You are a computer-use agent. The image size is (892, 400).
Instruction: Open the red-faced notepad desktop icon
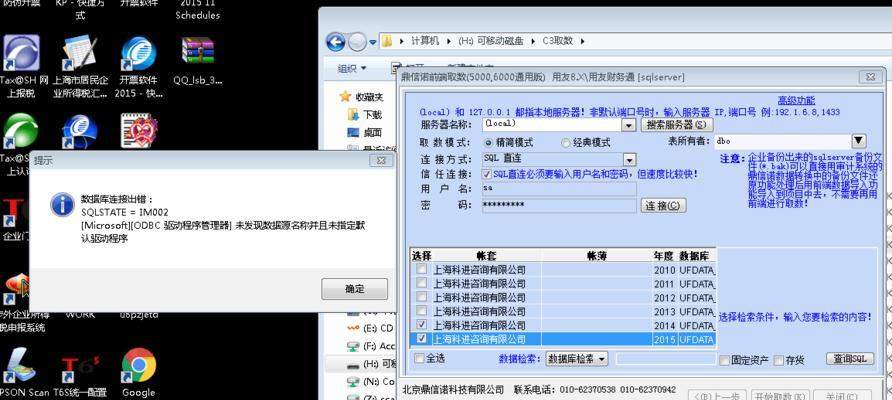pos(138,131)
